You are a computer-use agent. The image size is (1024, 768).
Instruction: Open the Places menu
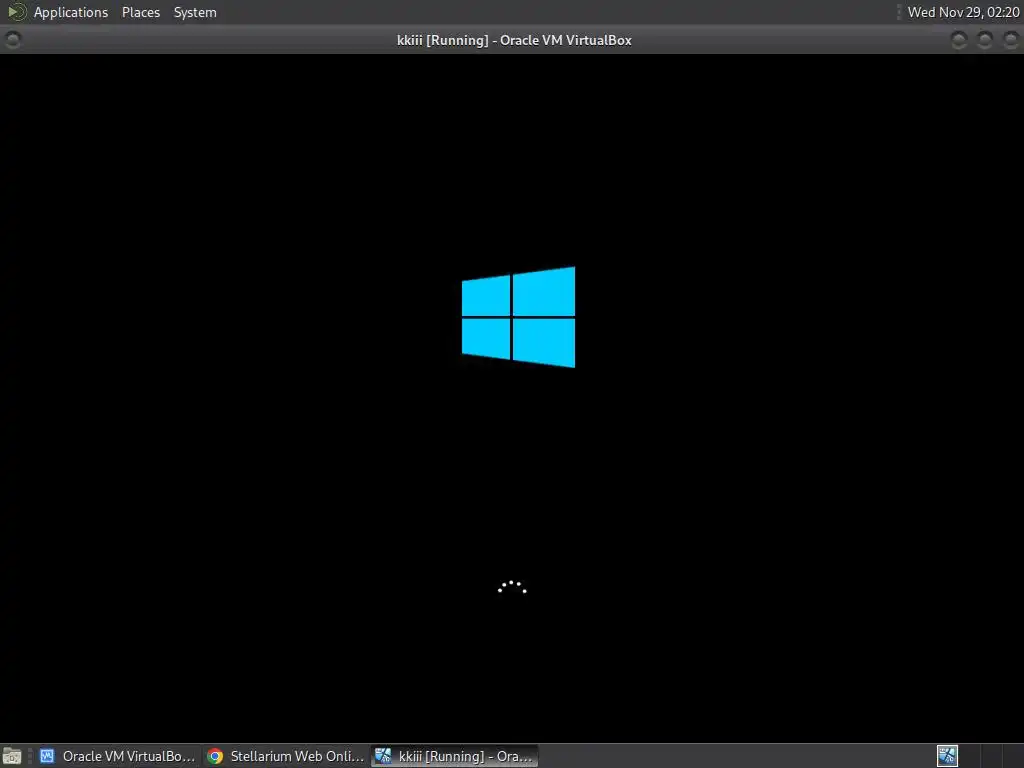pos(140,12)
